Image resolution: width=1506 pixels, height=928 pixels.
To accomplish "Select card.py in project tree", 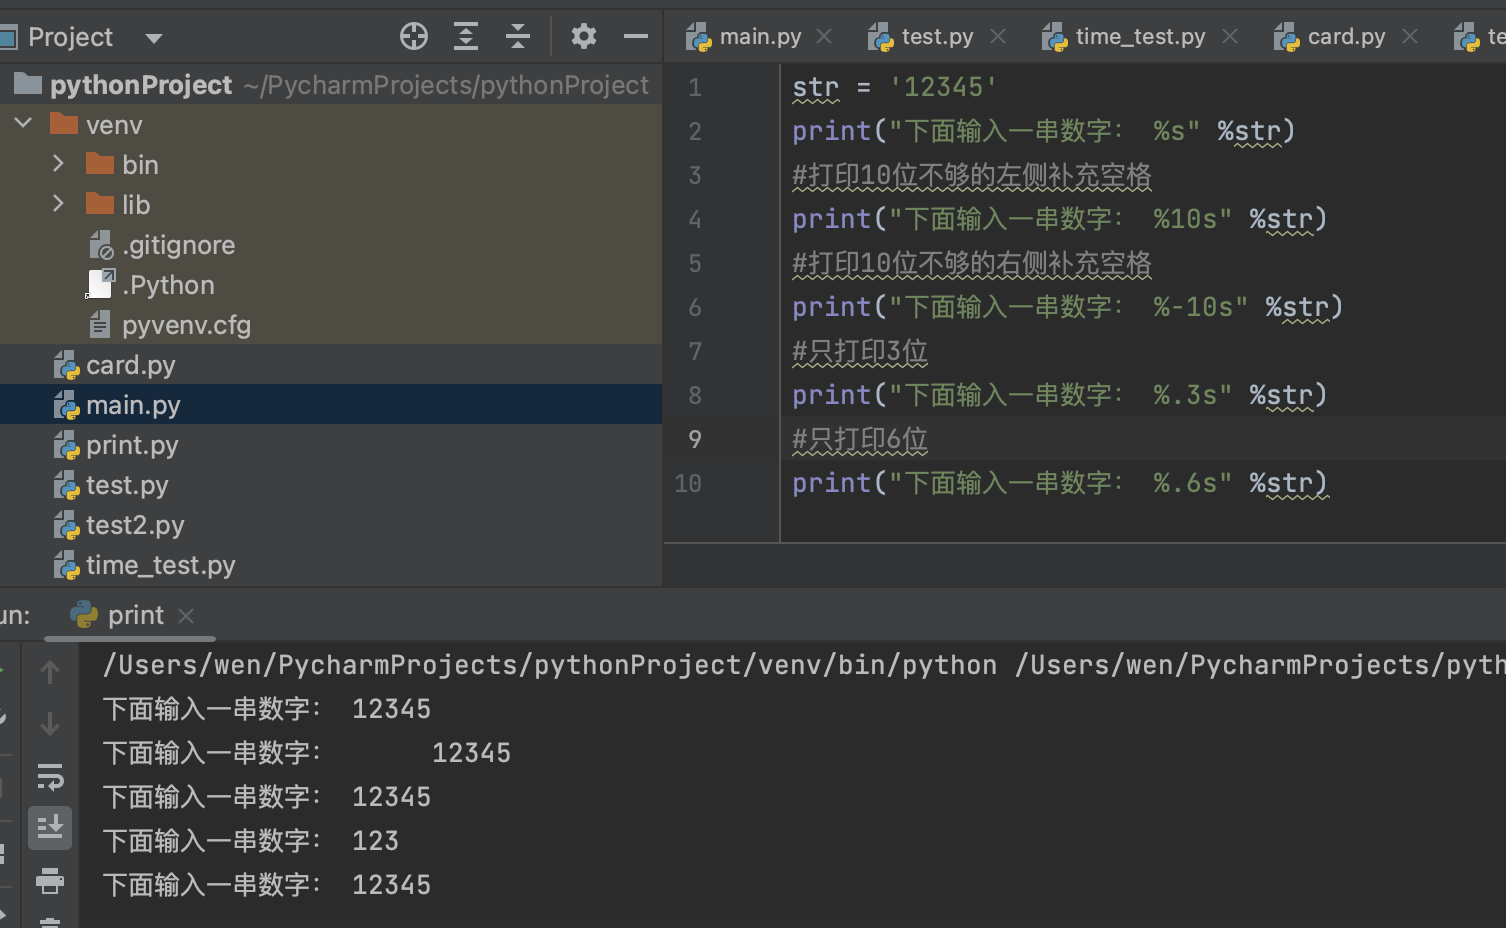I will (331, 365).
